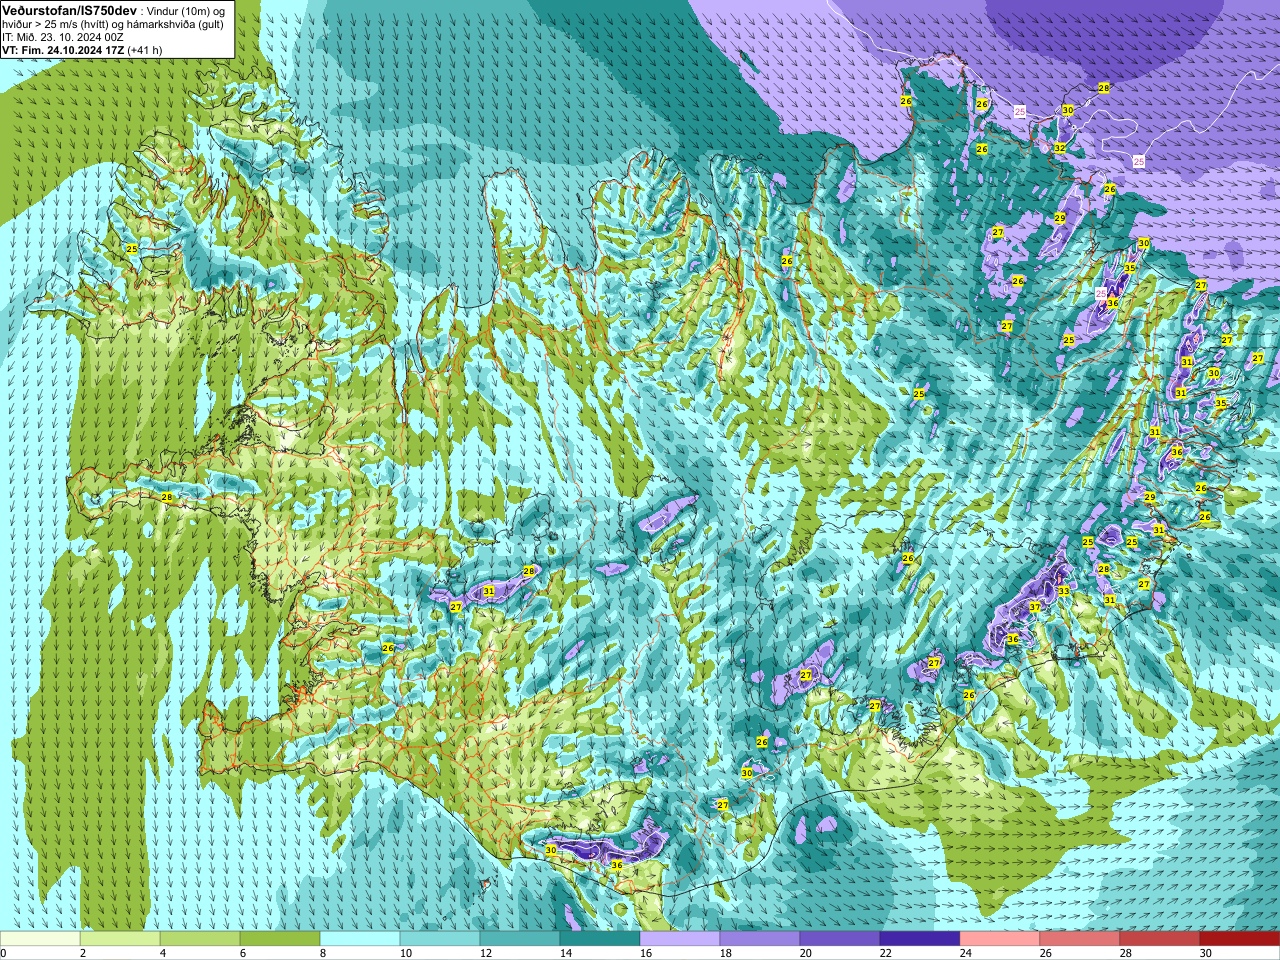Click the 6–8 dark green legend swatch

280,939
